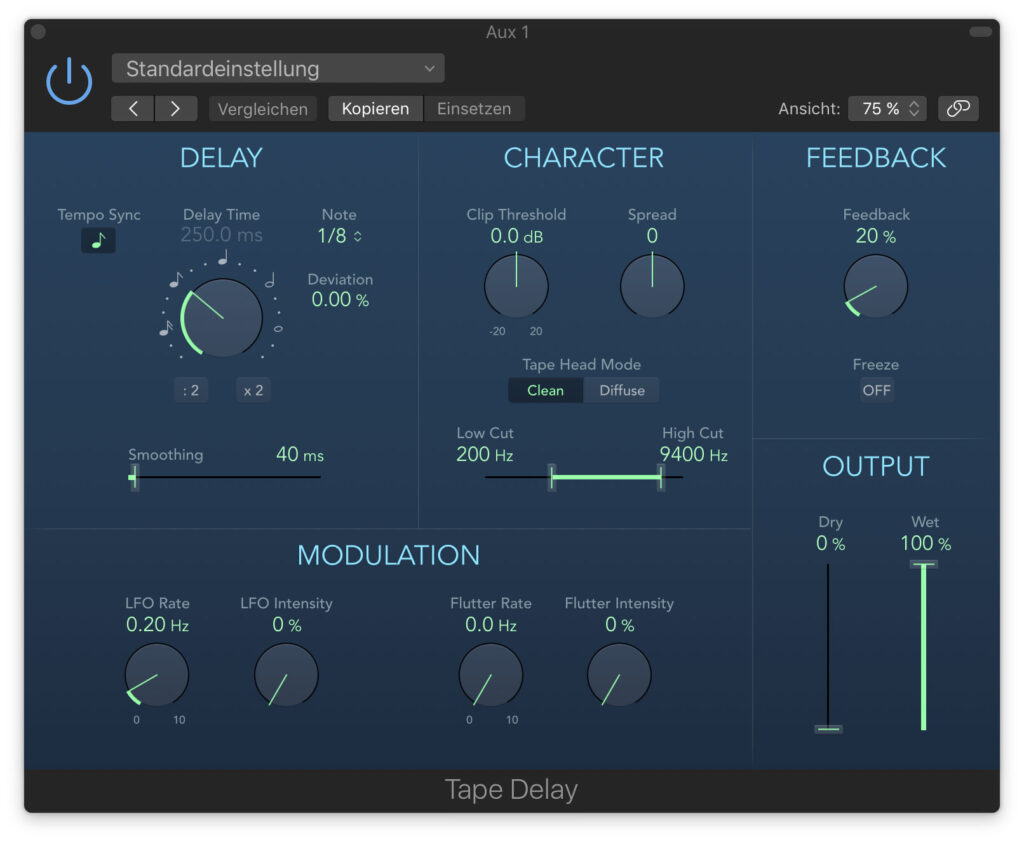Click the Dry output fader handle

[x=828, y=728]
